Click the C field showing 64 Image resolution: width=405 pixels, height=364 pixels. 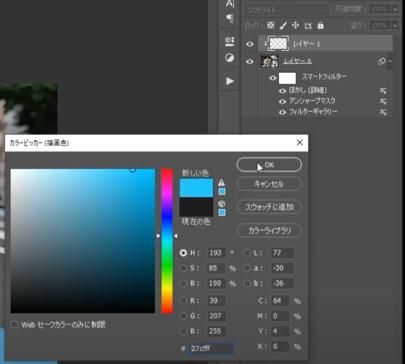pyautogui.click(x=280, y=301)
